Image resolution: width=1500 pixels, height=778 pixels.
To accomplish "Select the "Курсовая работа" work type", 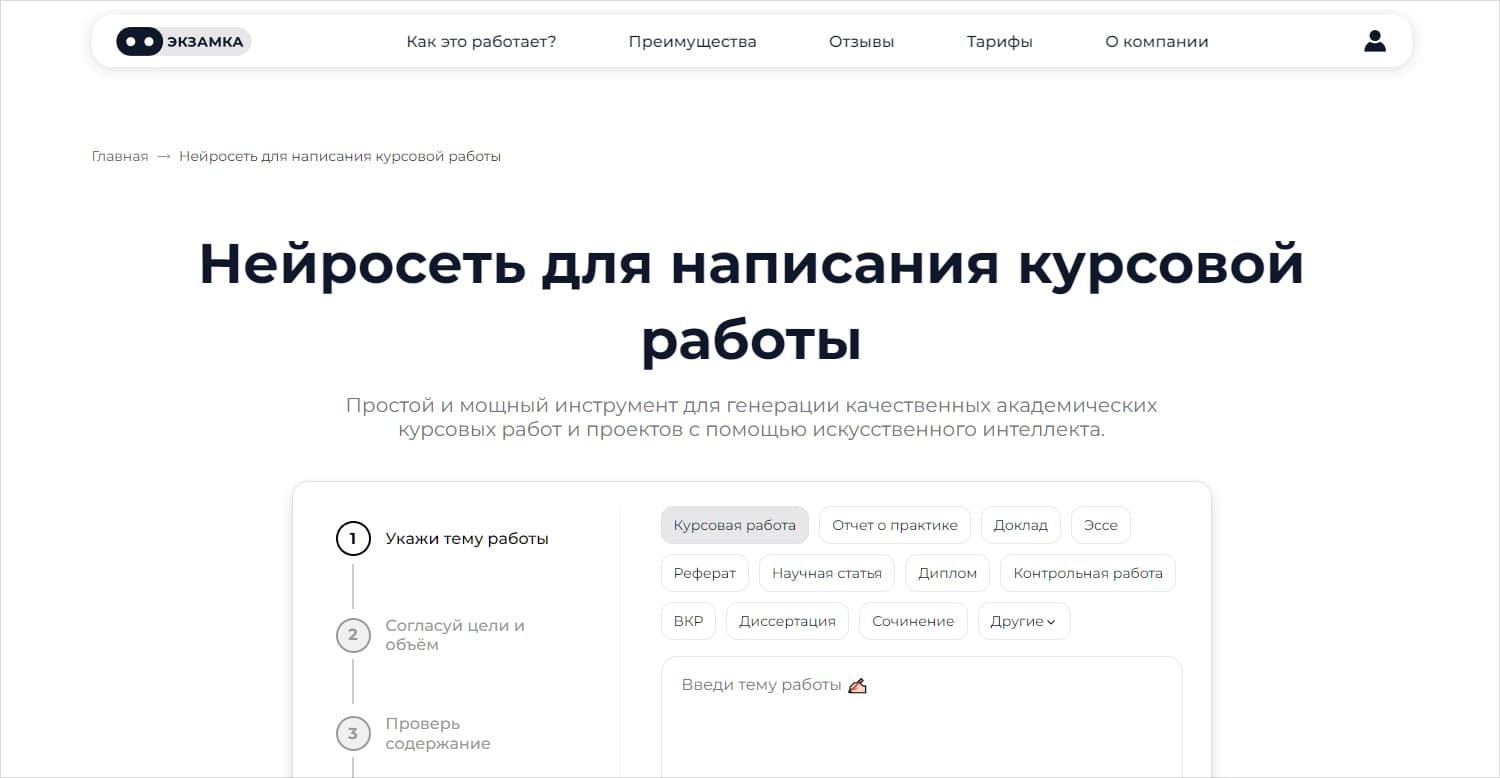I will pos(735,524).
